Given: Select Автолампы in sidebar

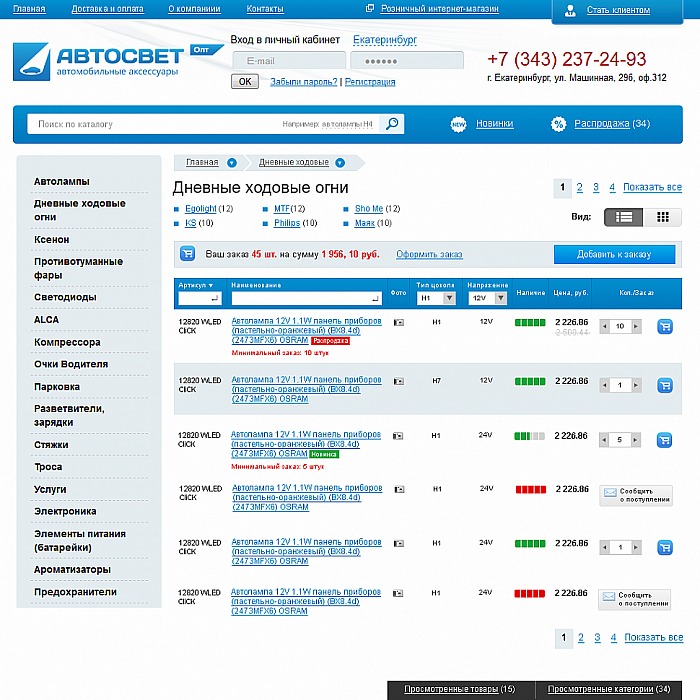Looking at the screenshot, I should (x=62, y=182).
